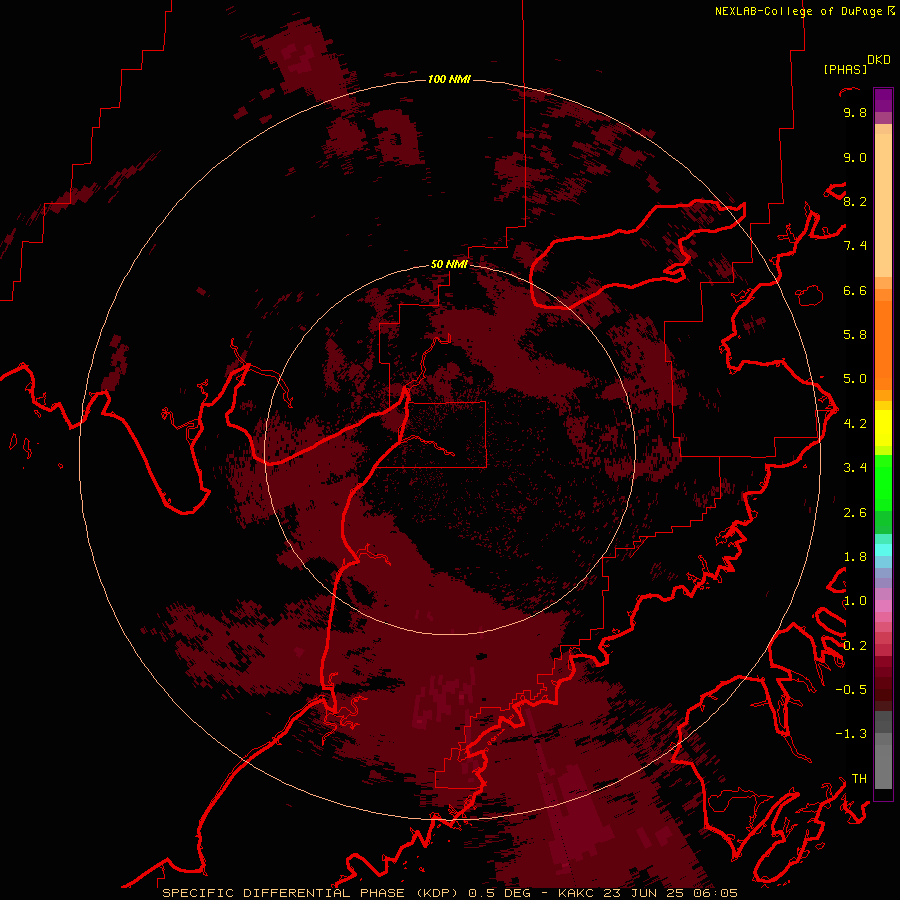Click the purple segment of the color bar
This screenshot has width=900, height=900.
pyautogui.click(x=883, y=106)
